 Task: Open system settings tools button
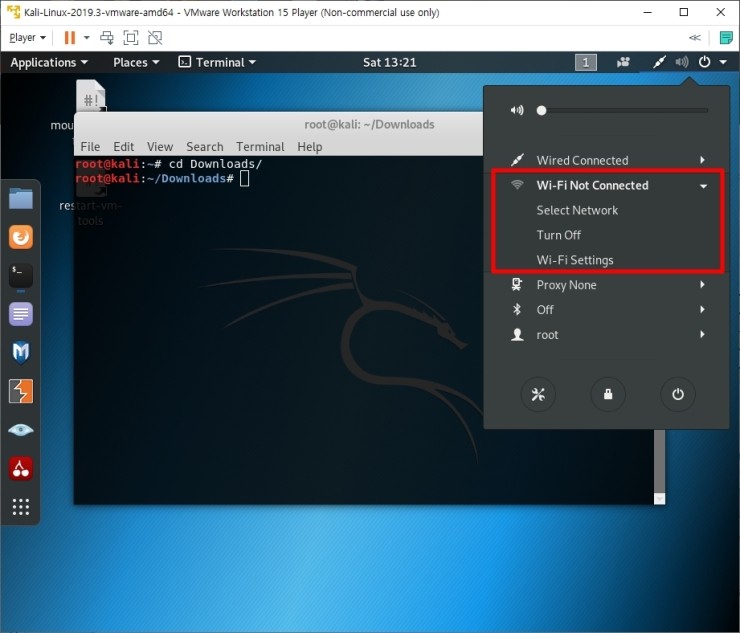coord(538,394)
